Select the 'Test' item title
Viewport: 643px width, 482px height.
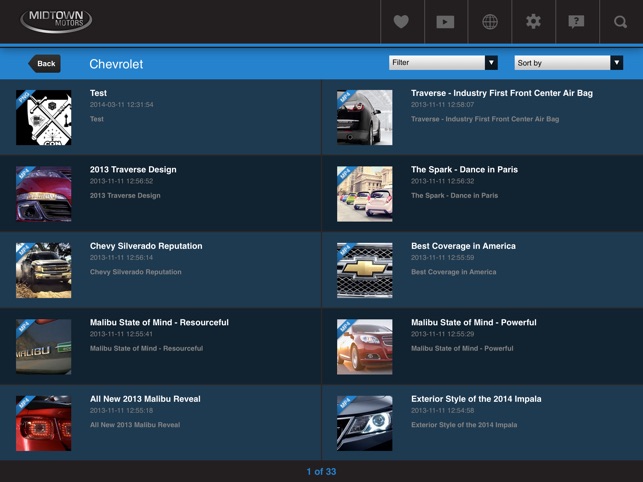(98, 93)
